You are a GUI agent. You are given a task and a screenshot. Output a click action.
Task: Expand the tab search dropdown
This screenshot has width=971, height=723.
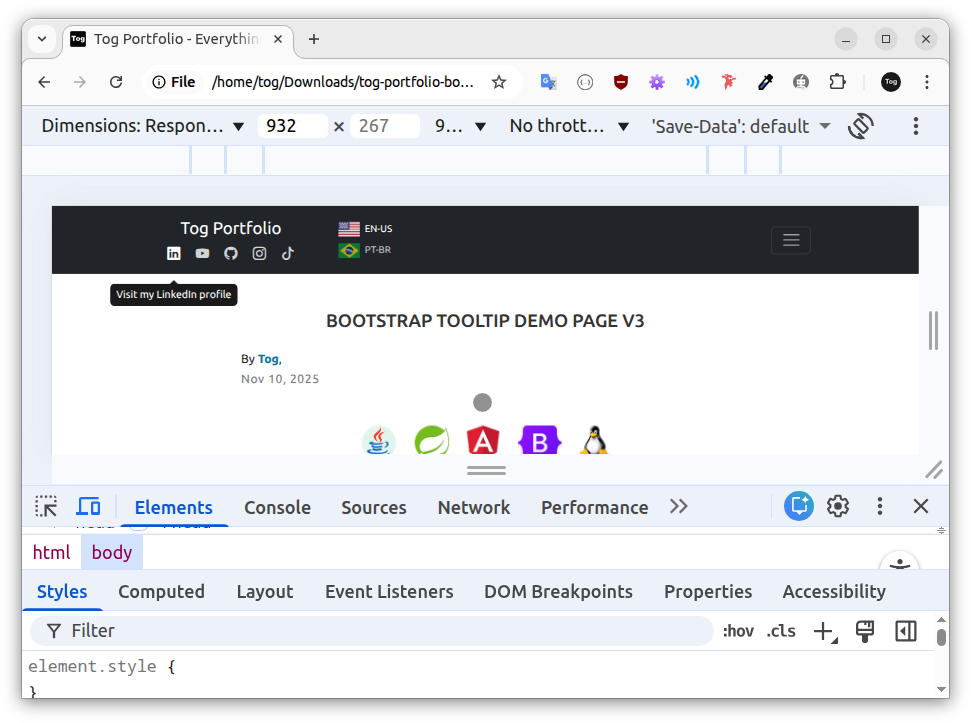click(42, 39)
